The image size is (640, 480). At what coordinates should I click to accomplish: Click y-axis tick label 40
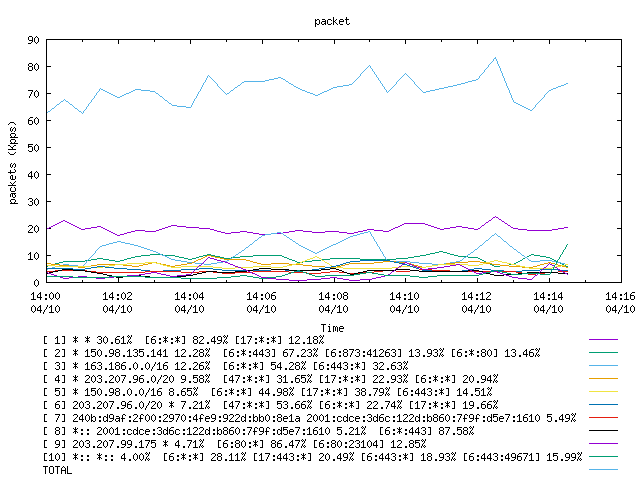tap(33, 175)
